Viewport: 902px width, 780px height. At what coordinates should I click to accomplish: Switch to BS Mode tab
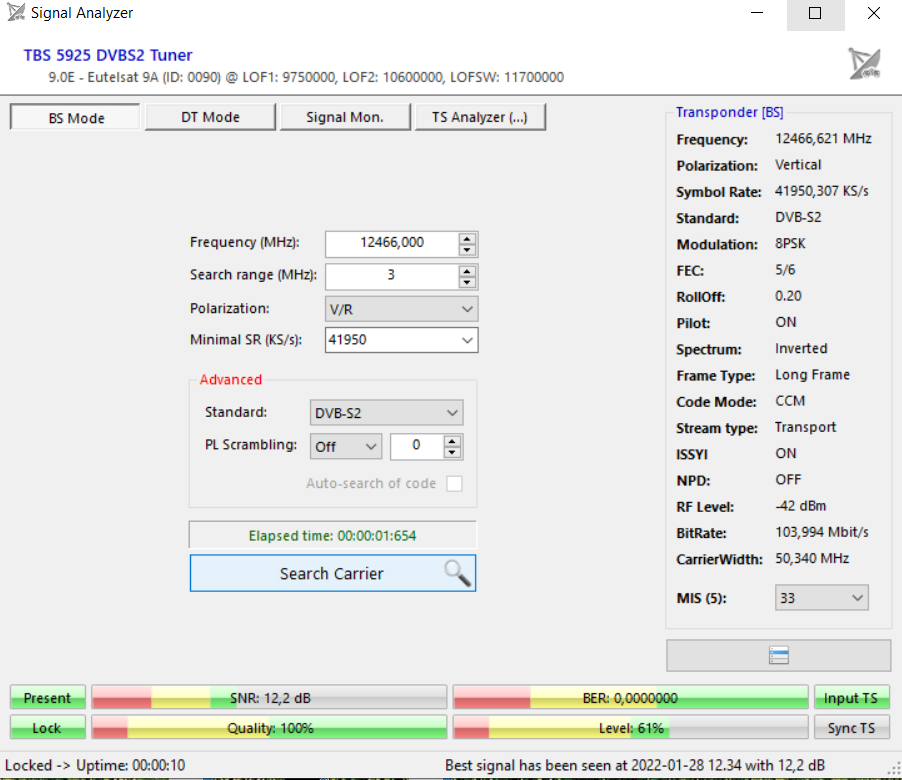click(x=75, y=117)
